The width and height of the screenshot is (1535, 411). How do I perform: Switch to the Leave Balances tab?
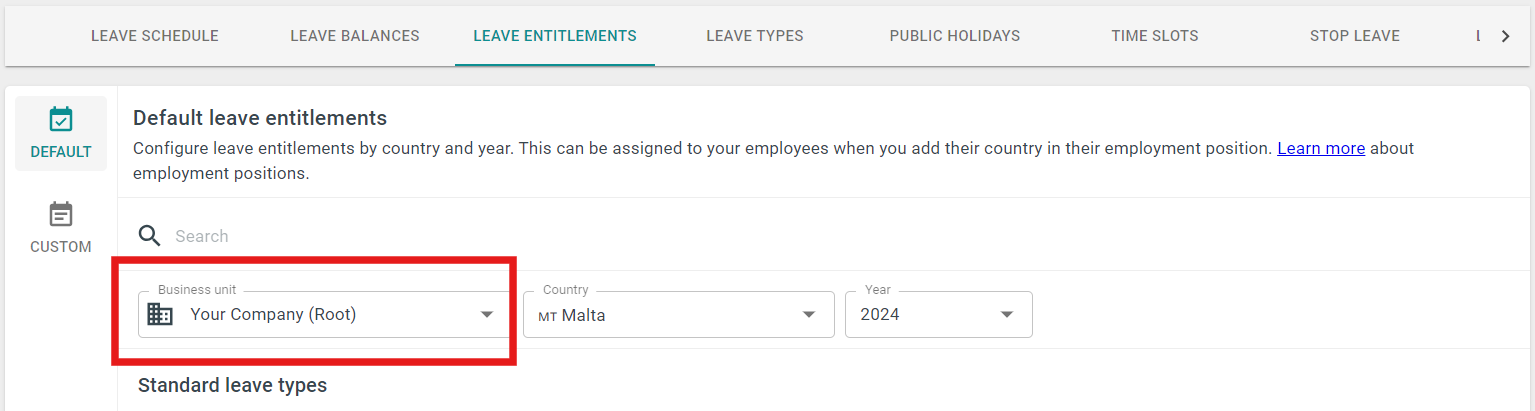355,36
